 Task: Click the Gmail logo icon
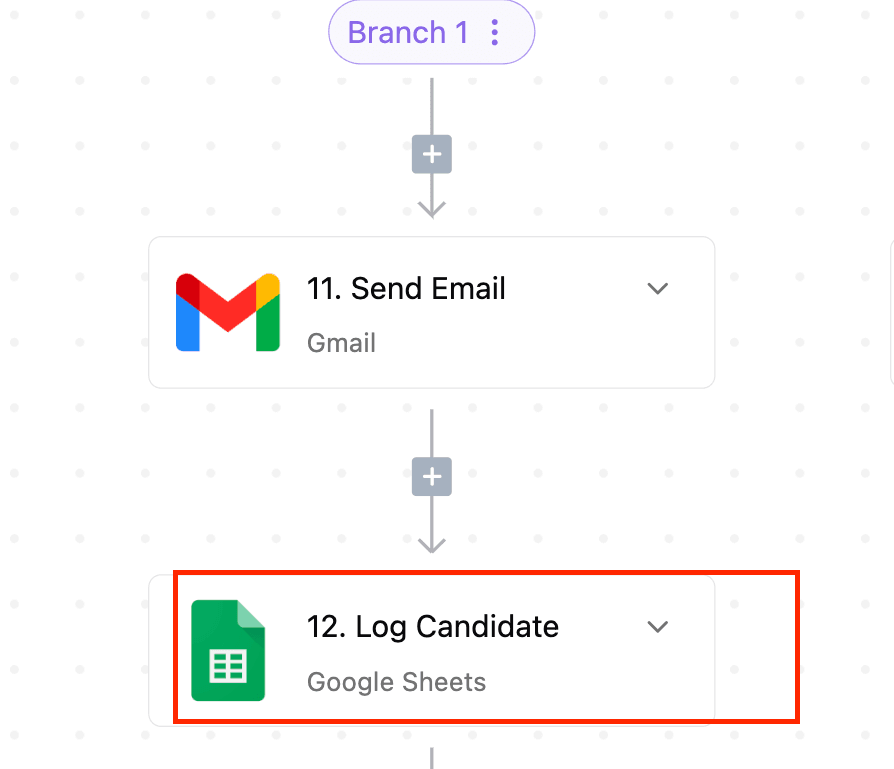coord(227,312)
